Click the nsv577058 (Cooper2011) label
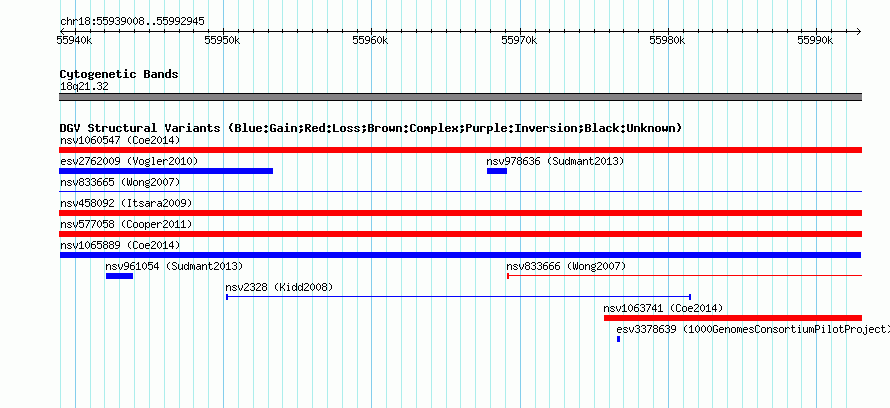 (126, 224)
